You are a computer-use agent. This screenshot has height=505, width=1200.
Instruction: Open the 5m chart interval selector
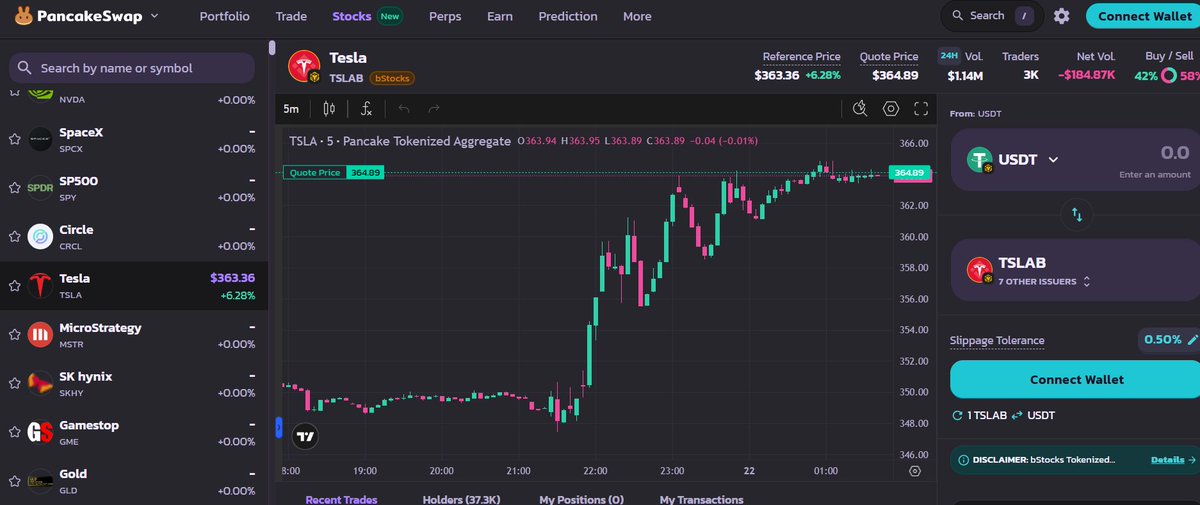click(x=291, y=109)
